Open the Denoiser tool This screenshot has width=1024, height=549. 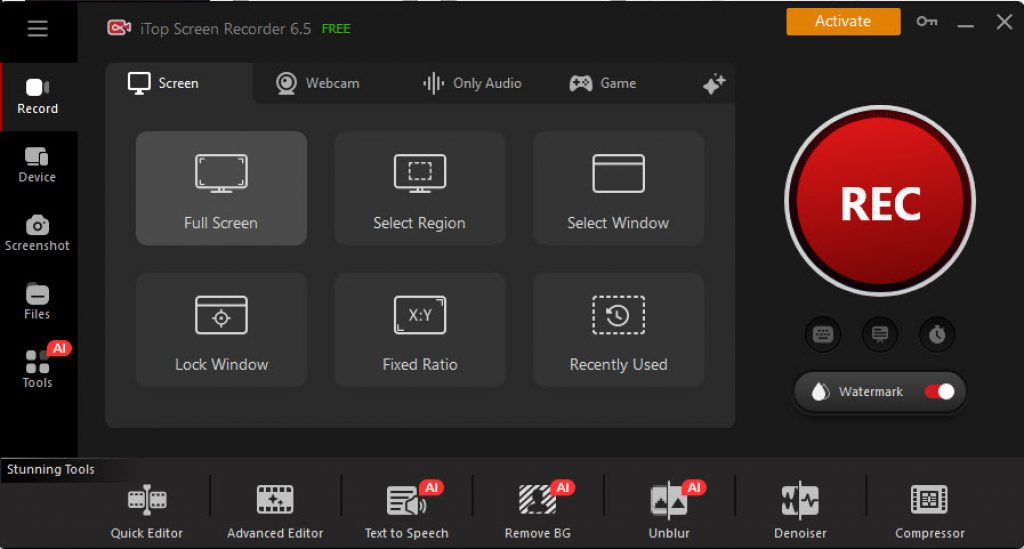coord(800,510)
